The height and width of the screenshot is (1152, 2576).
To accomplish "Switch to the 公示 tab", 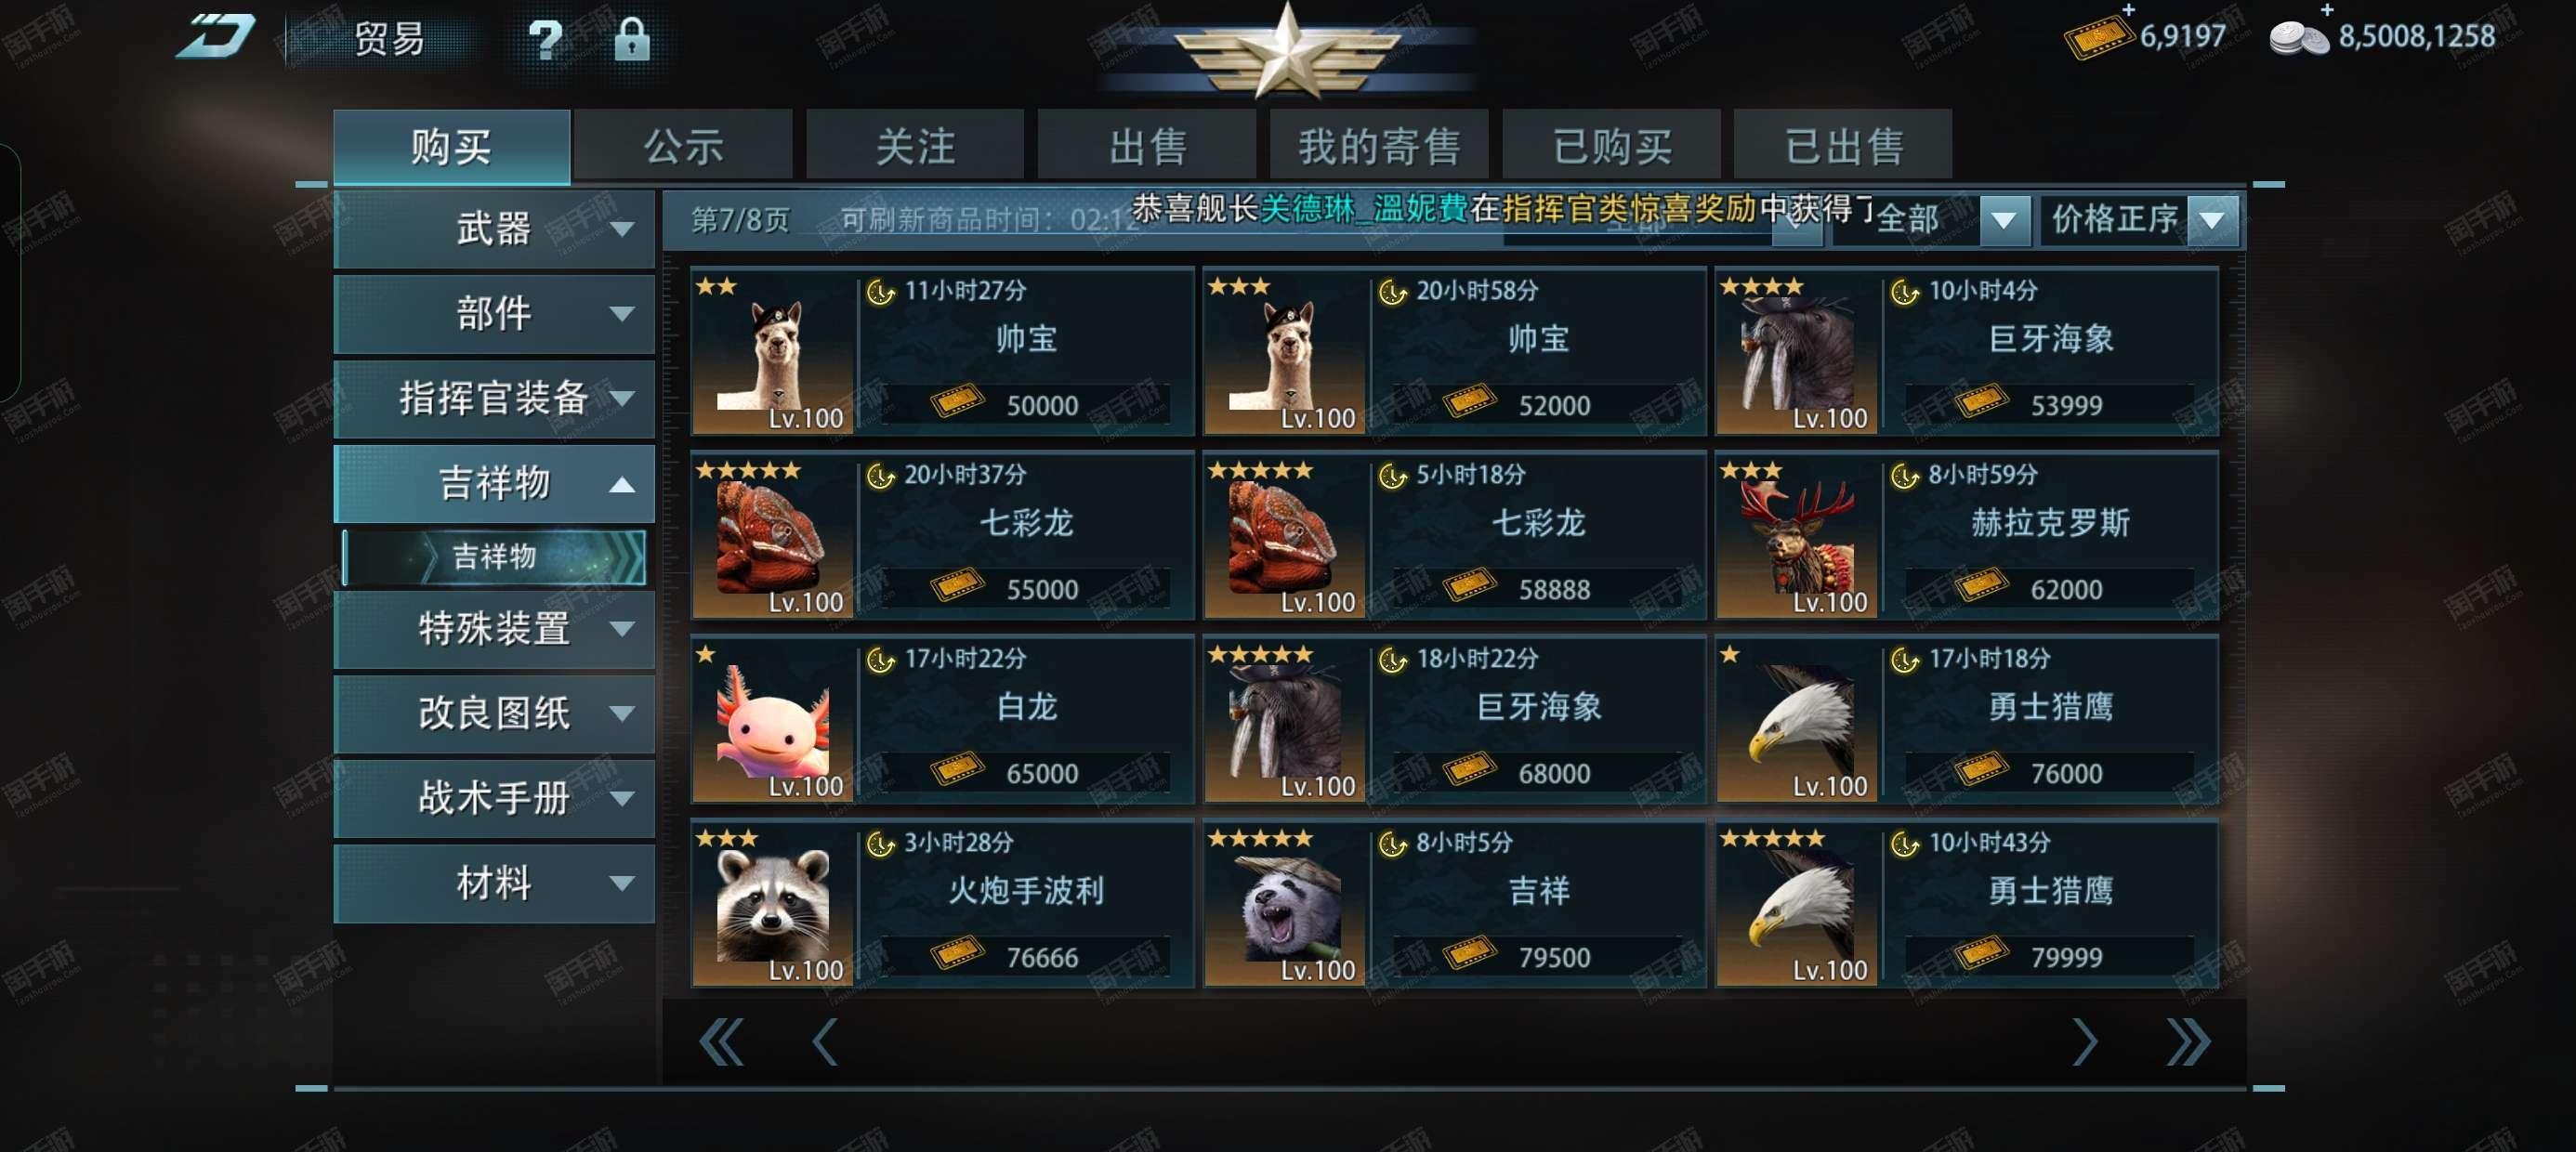I will [683, 147].
